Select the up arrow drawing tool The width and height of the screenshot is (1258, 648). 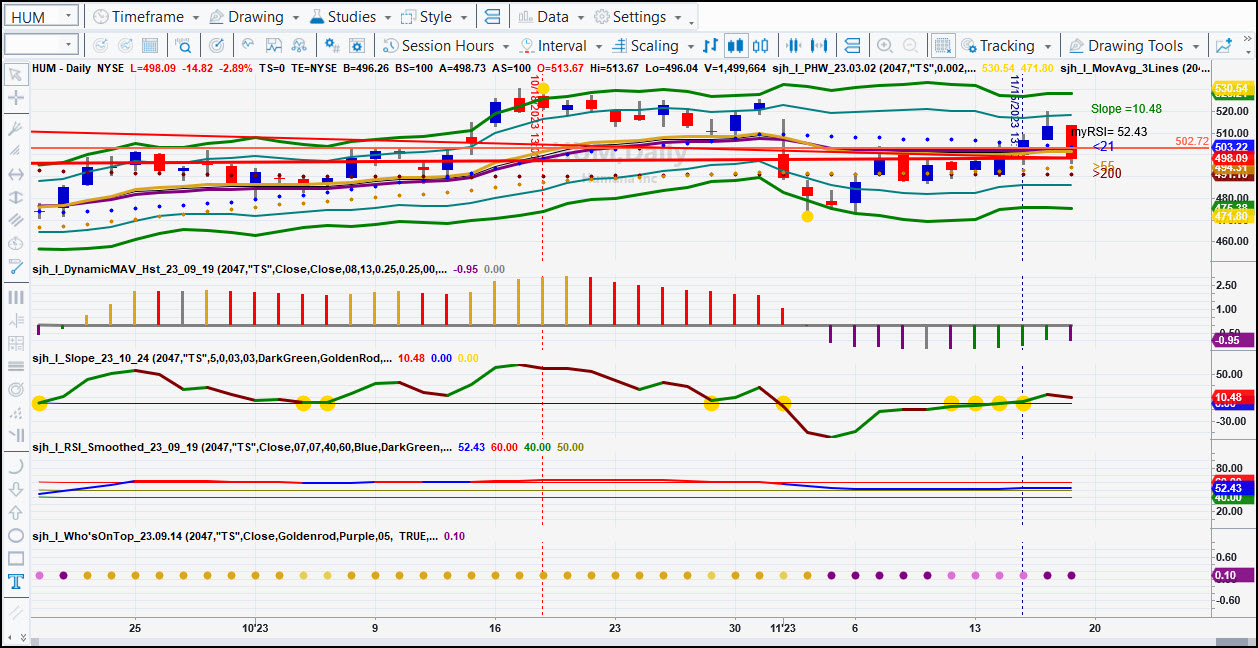click(x=15, y=512)
